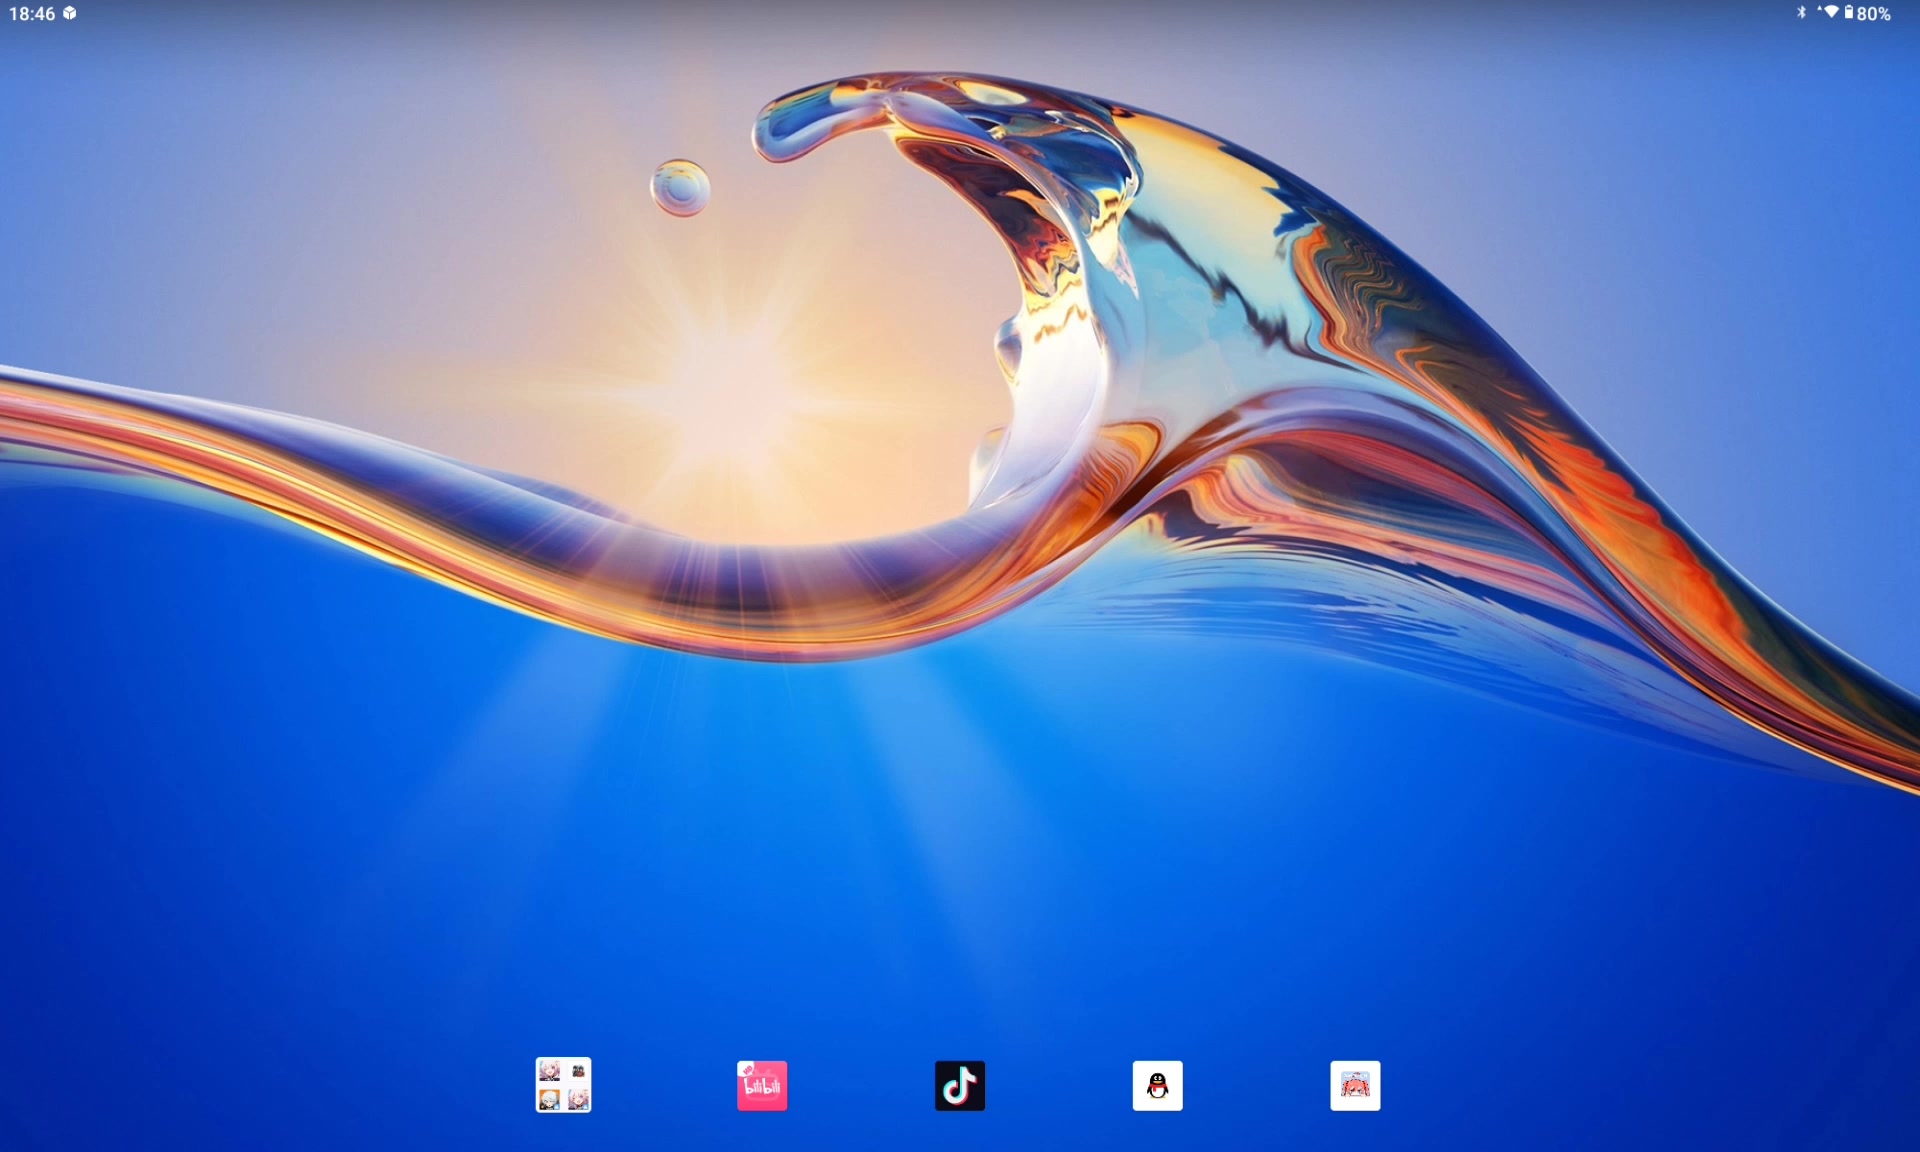This screenshot has height=1152, width=1920.
Task: Tap top-right mini icon in games folder
Action: pos(578,1071)
